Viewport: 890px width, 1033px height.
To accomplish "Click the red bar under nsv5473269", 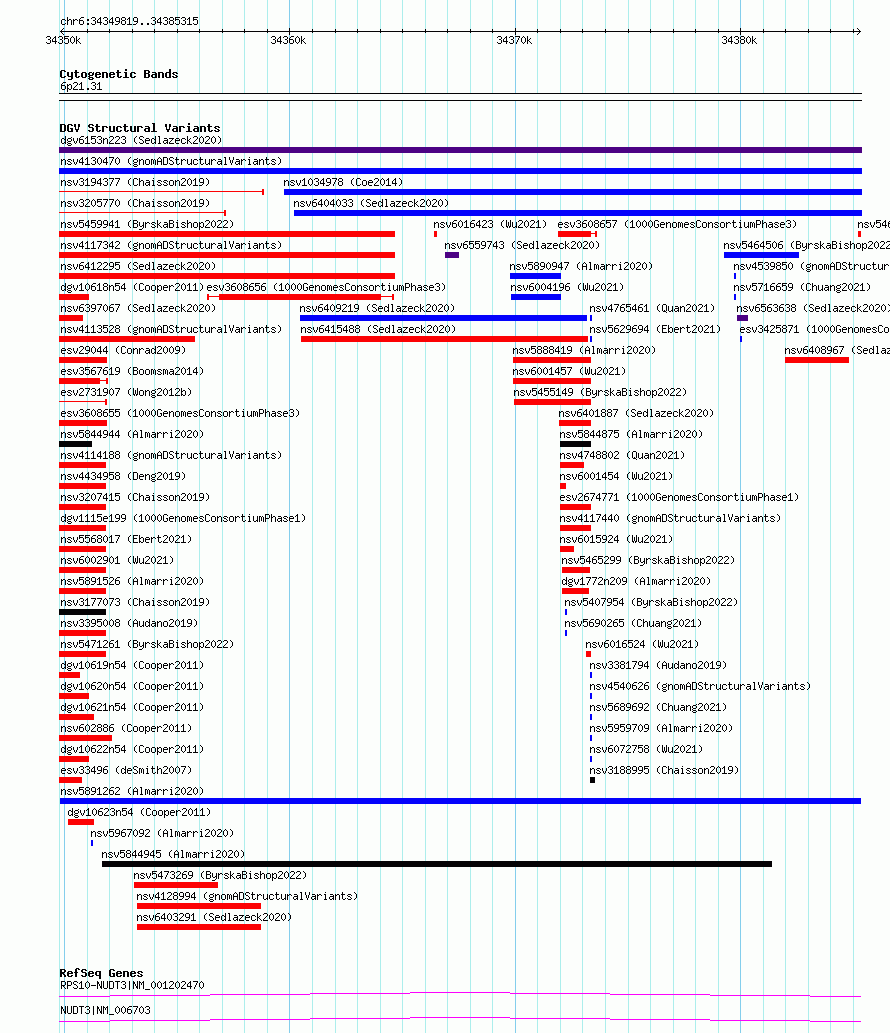I will pyautogui.click(x=176, y=885).
